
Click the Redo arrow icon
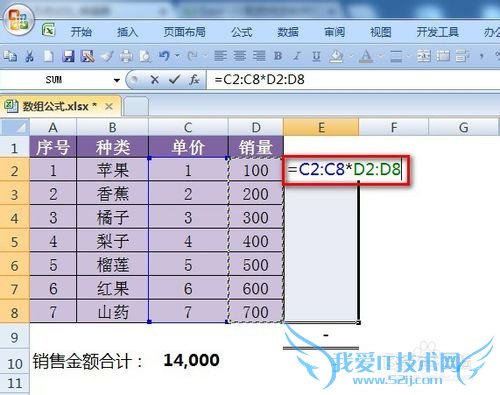(192, 56)
